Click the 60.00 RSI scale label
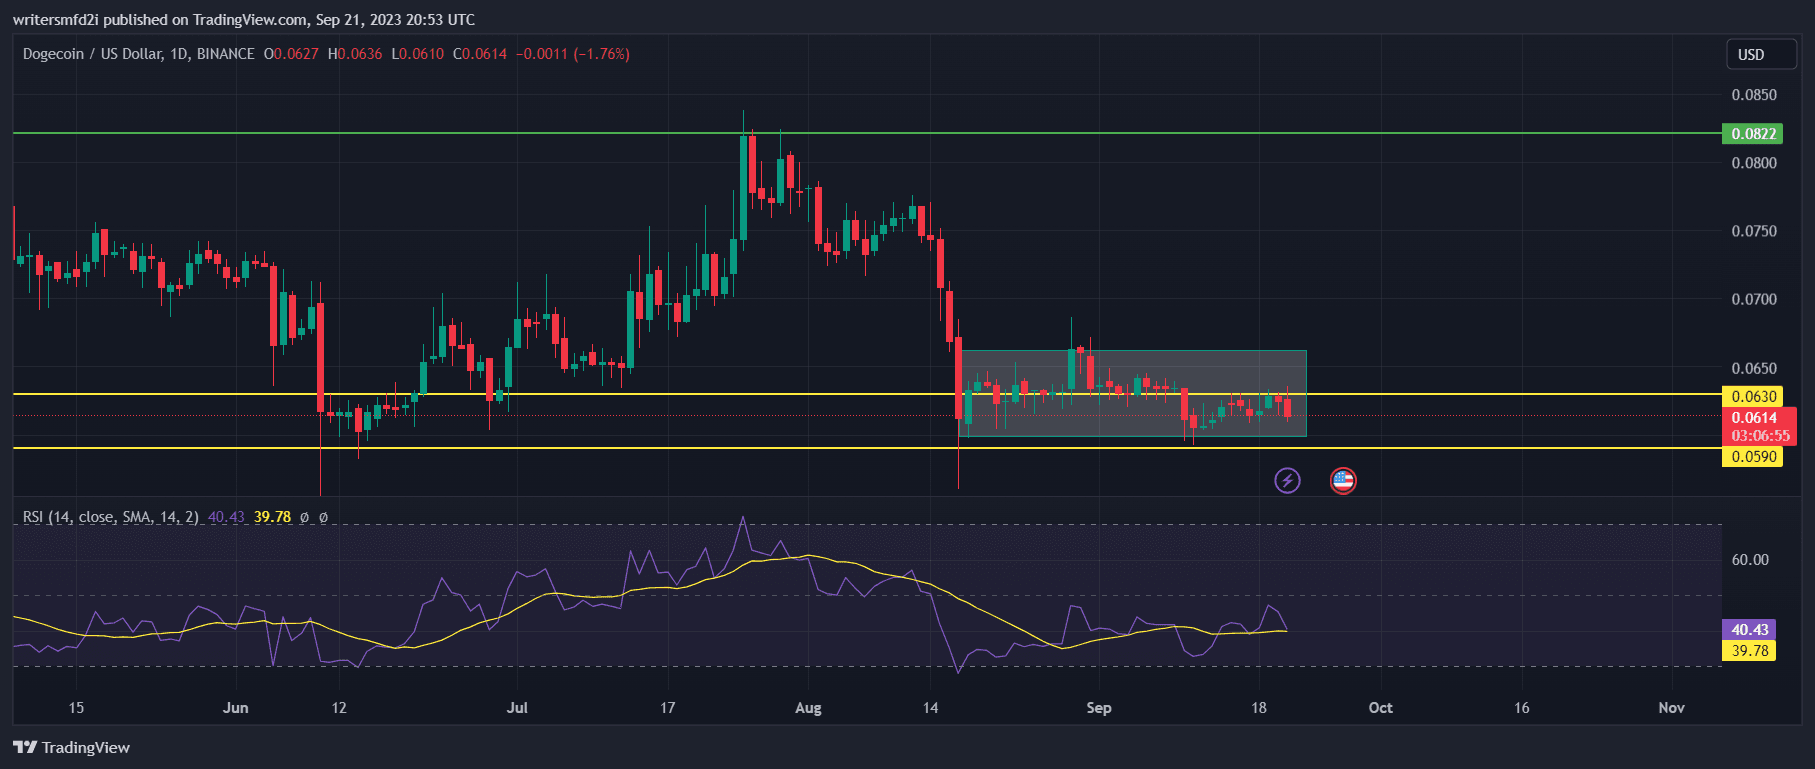1815x769 pixels. 1750,560
